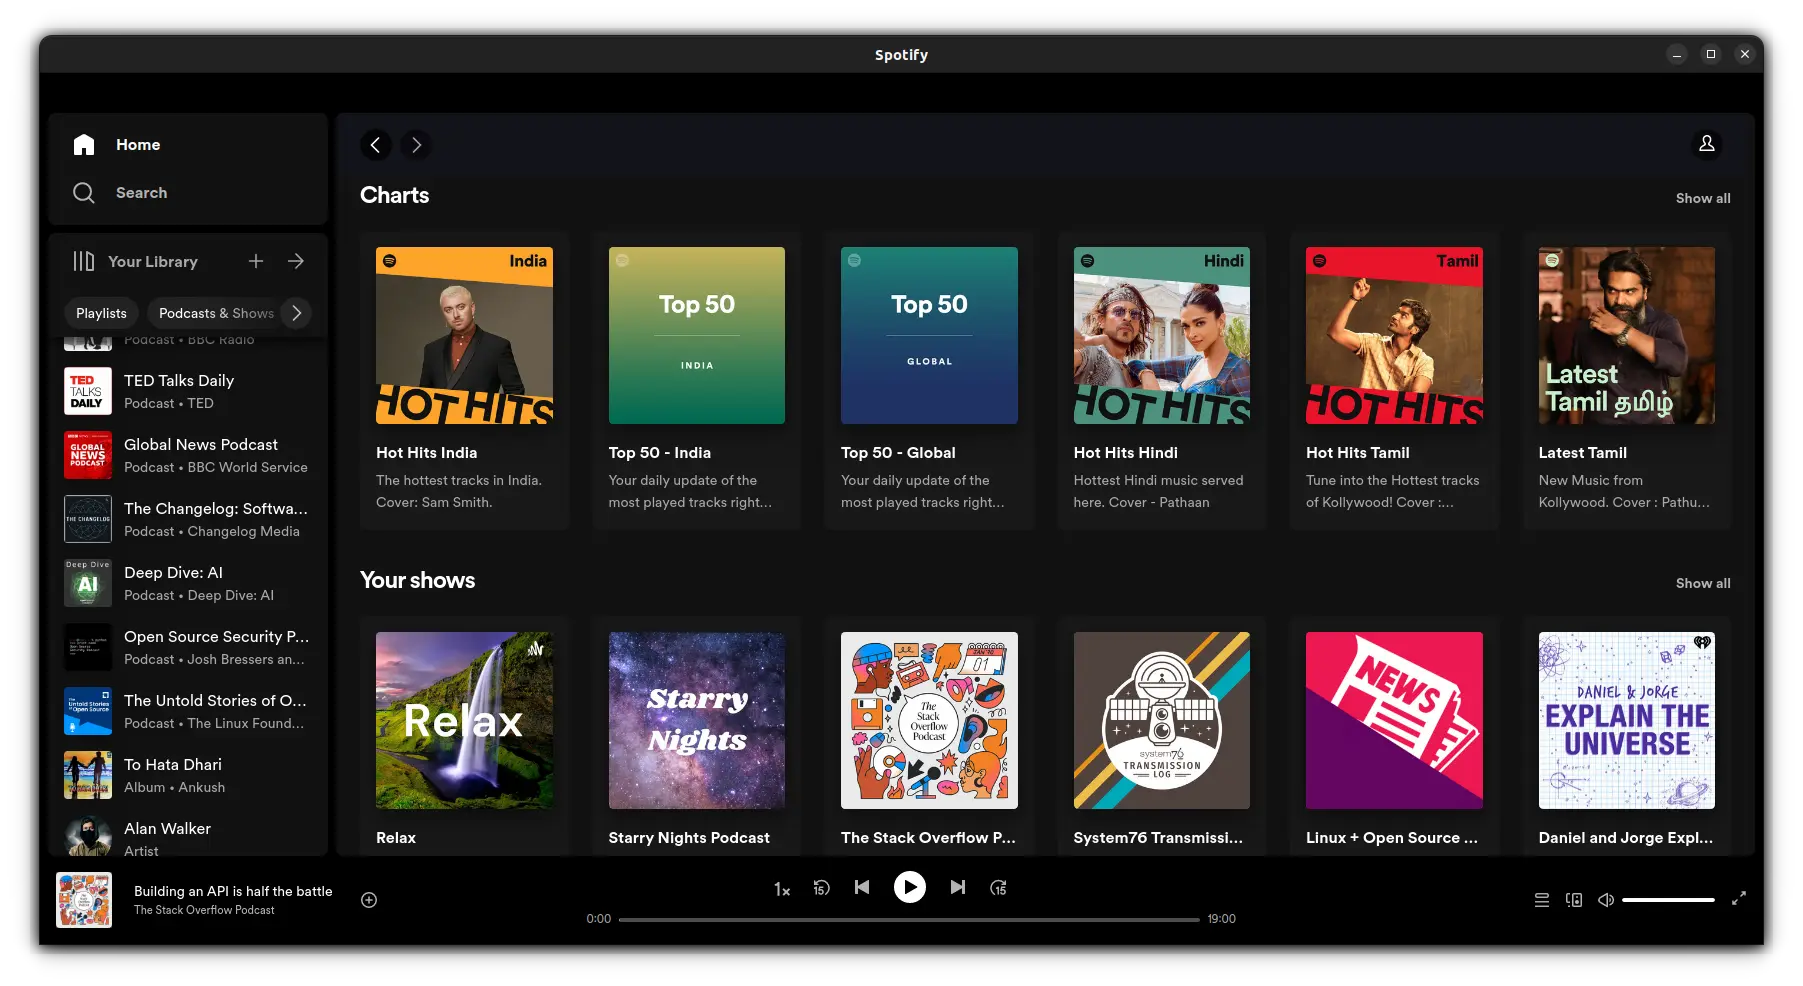This screenshot has height=986, width=1803.
Task: Change playback speed 1x
Action: point(782,889)
